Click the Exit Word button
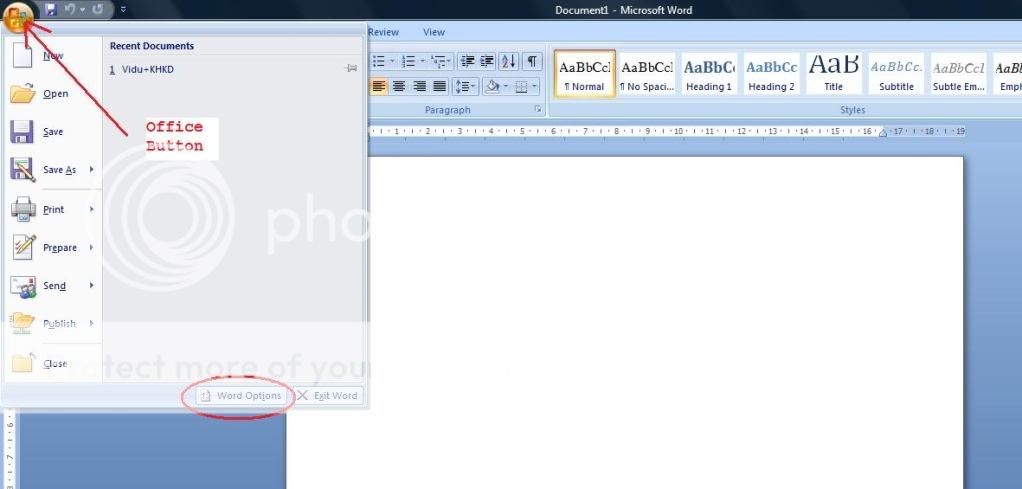 click(328, 396)
